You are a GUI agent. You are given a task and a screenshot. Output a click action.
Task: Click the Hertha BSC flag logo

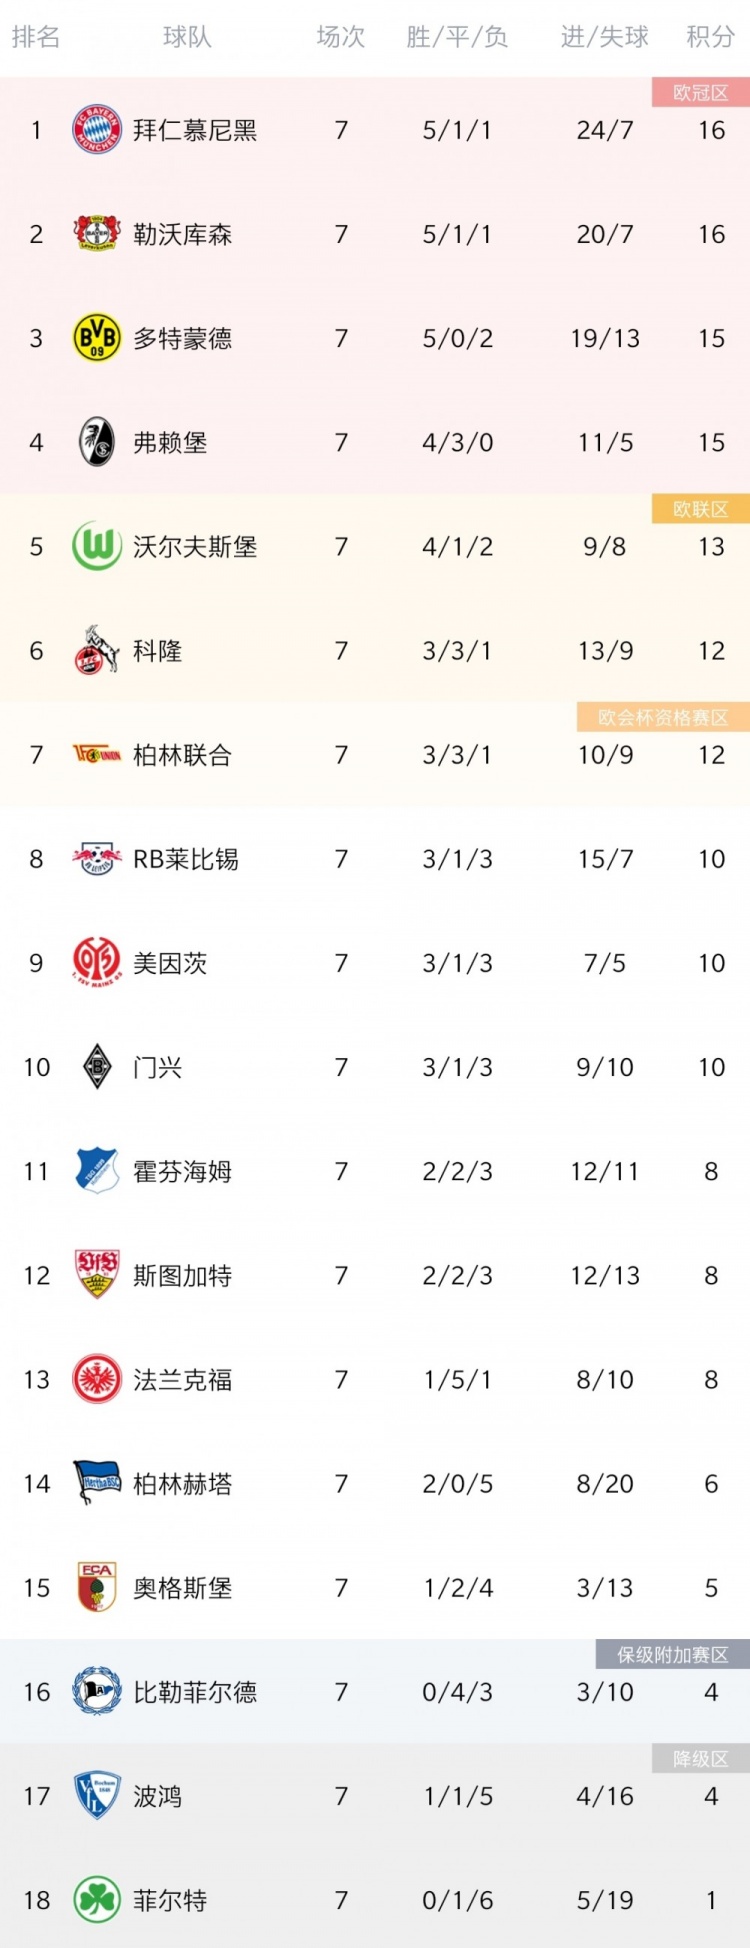[97, 1483]
